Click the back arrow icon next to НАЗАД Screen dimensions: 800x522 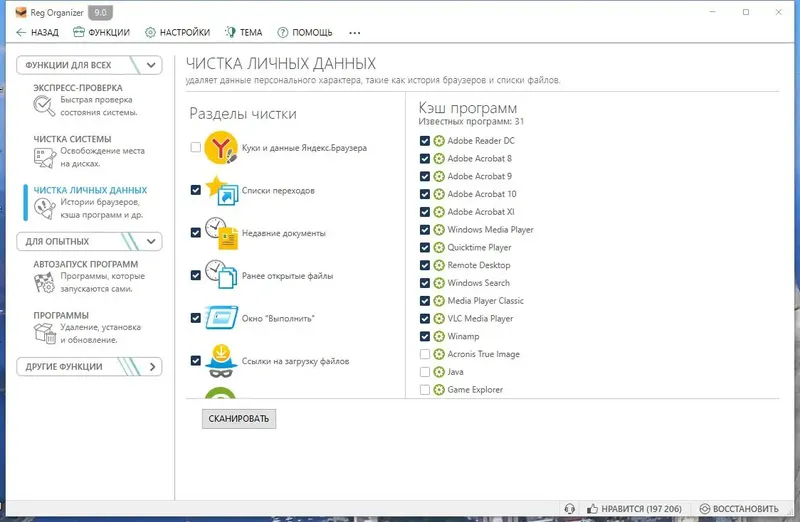tap(21, 33)
